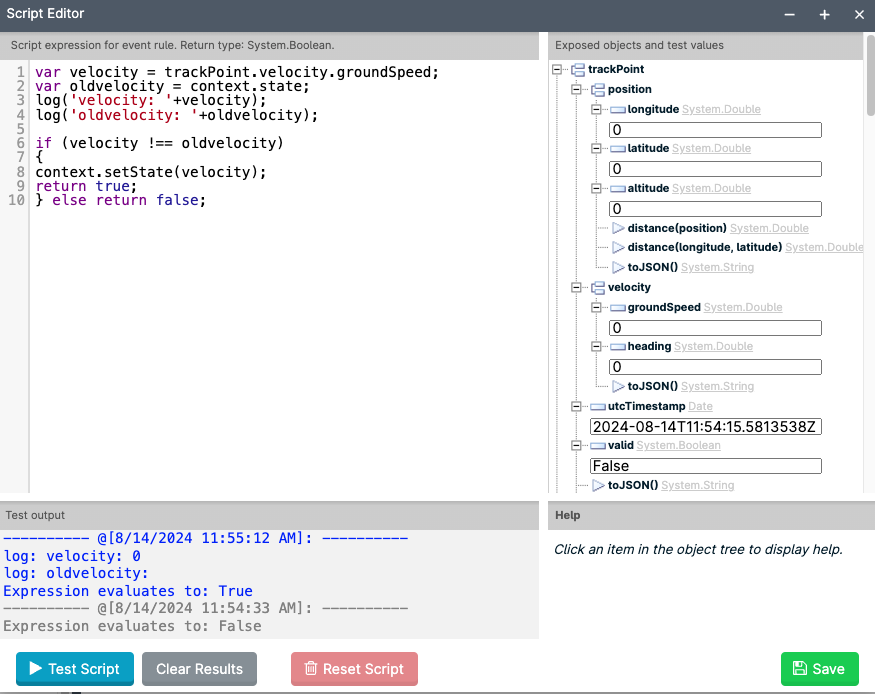The image size is (875, 694).
Task: Click the Reset Script button
Action: 354,668
